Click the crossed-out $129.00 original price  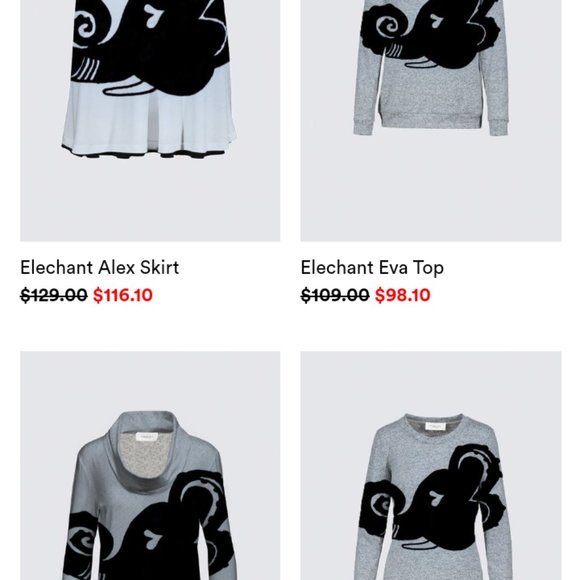click(54, 295)
